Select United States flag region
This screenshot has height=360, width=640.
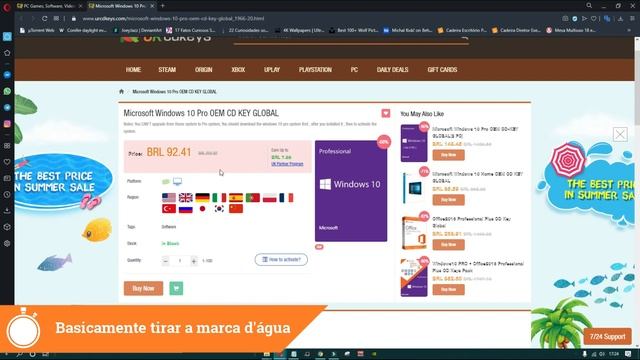pyautogui.click(x=169, y=198)
